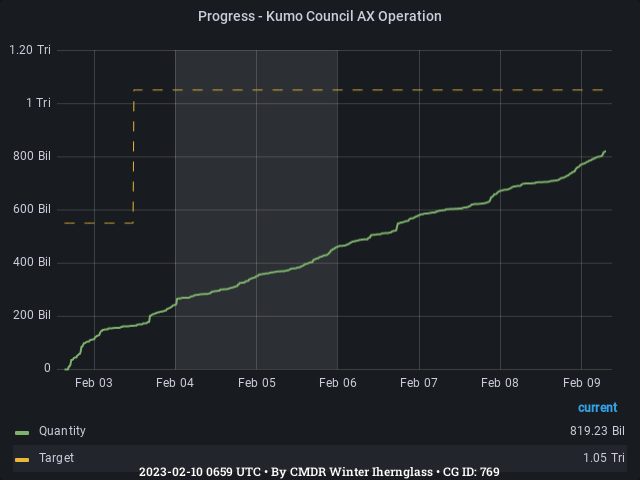Click the end point of the green Quantity line
The image size is (640, 480).
coord(605,151)
